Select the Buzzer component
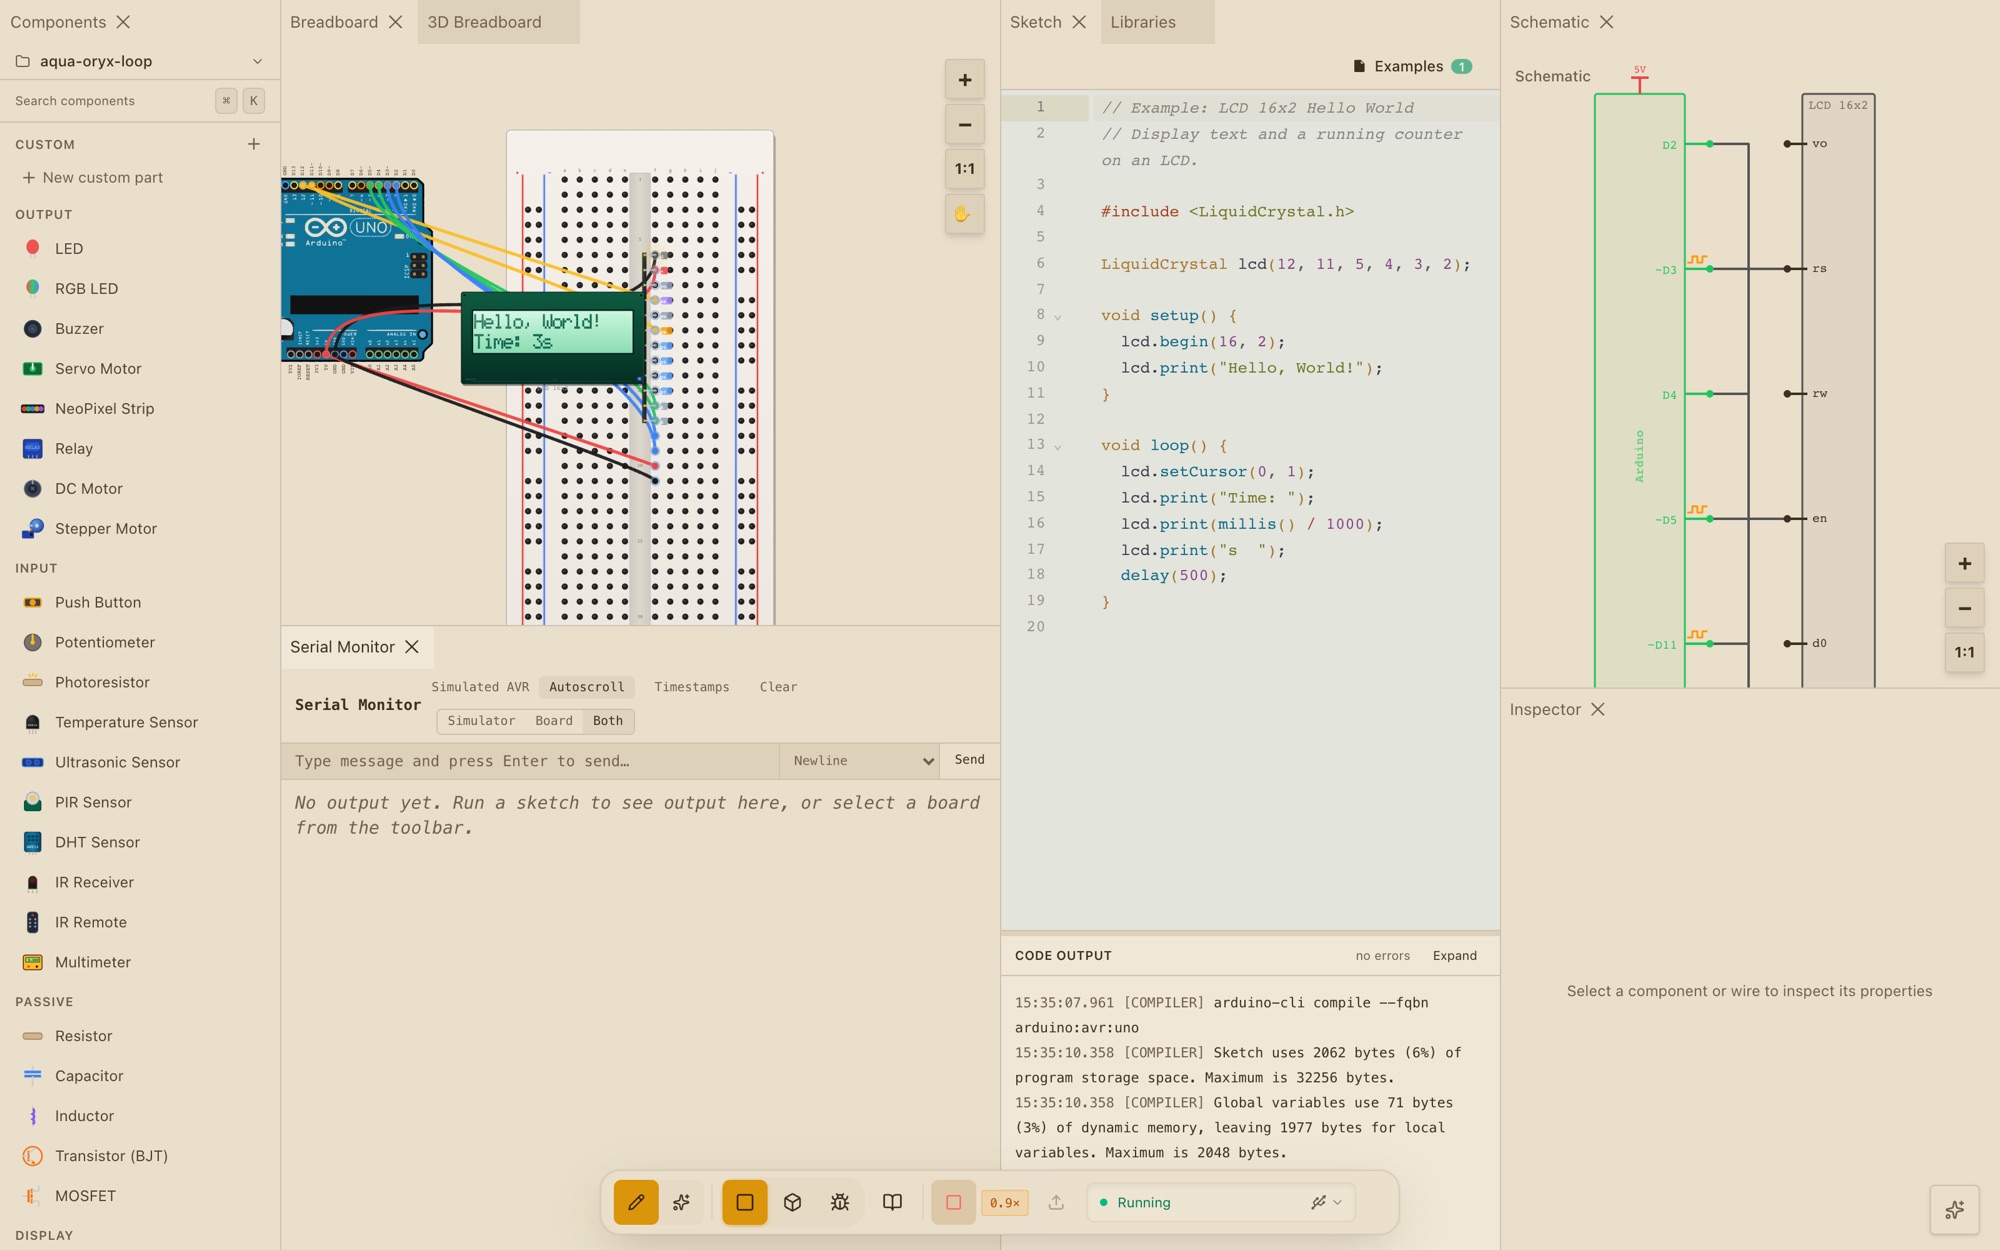2000x1250 pixels. [x=140, y=328]
